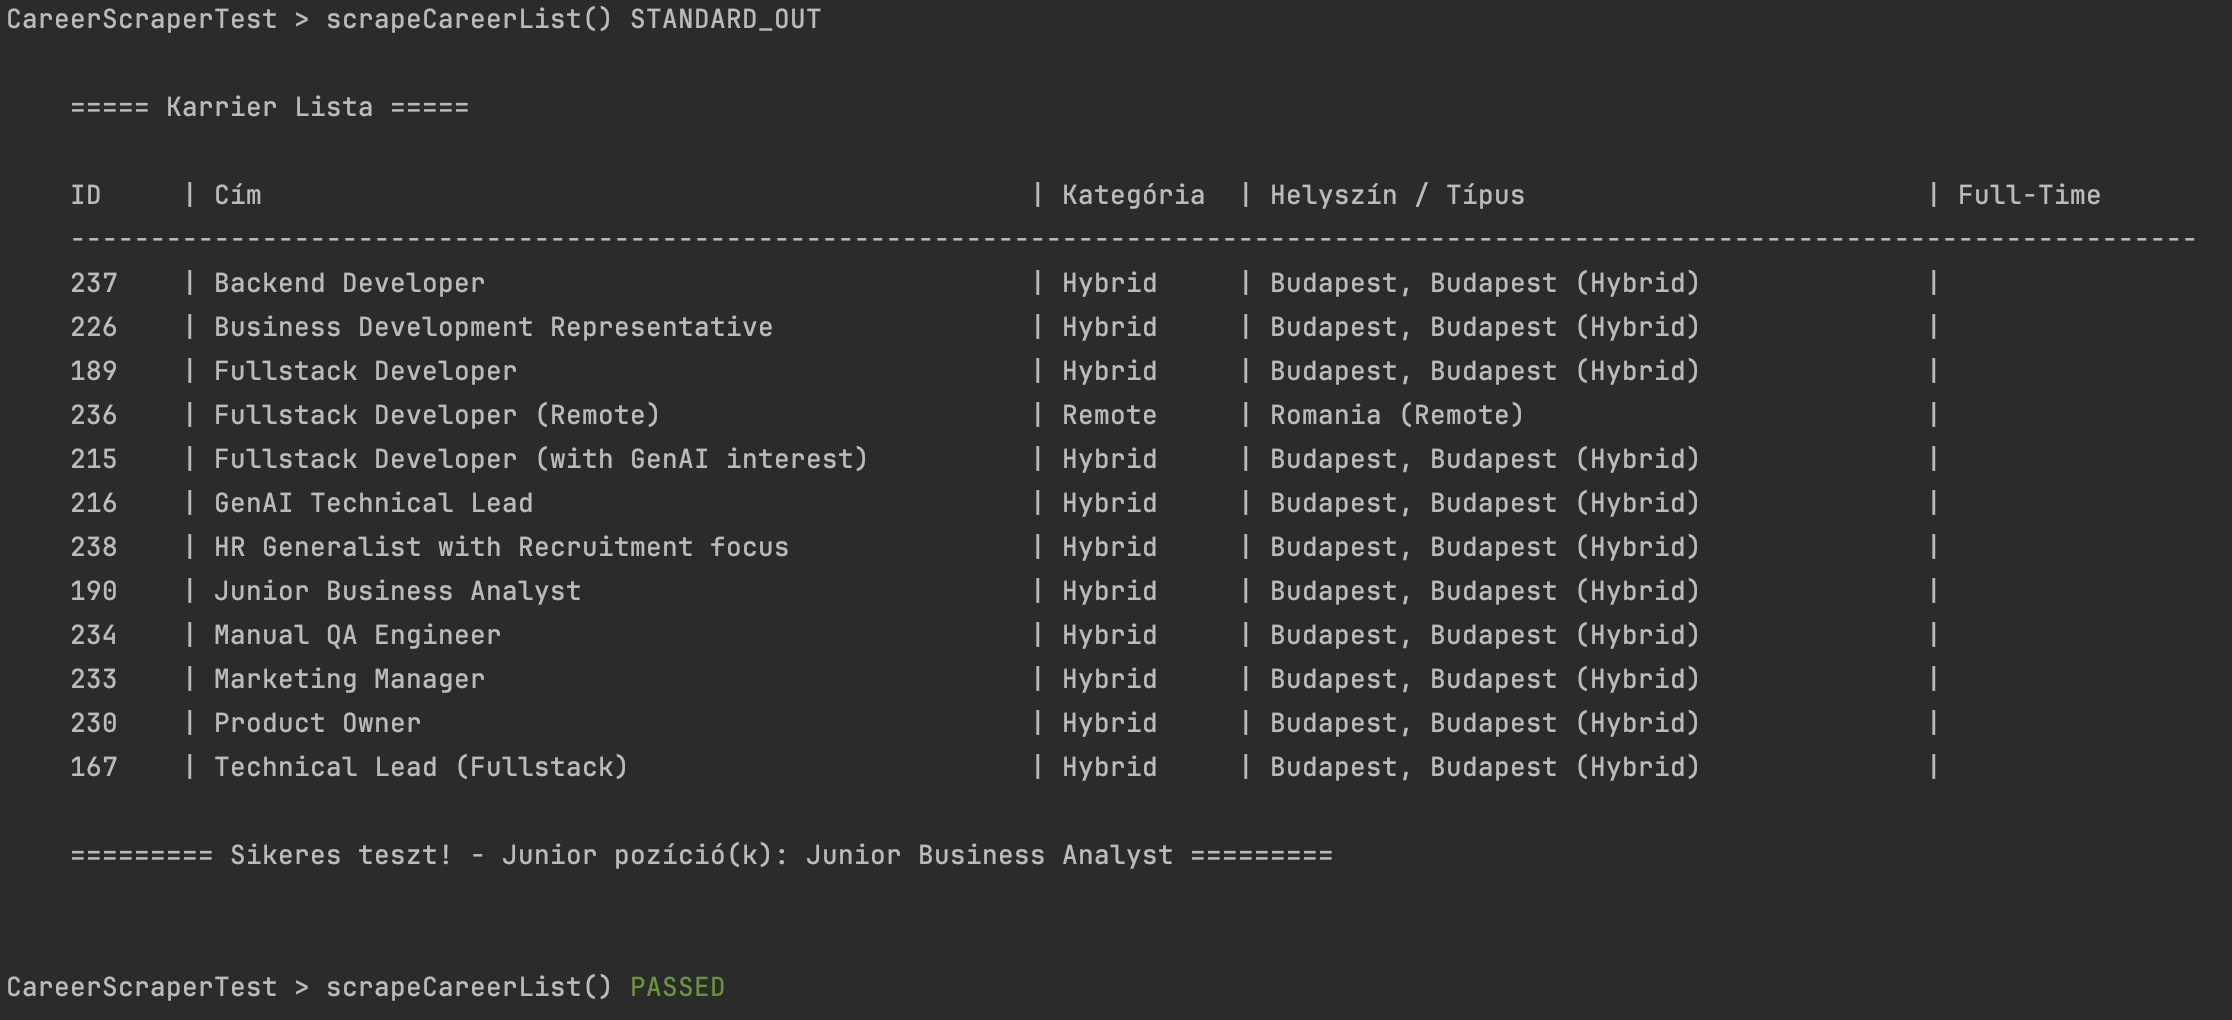Click "Fullstack Developer (Remote)" title text

pos(437,415)
